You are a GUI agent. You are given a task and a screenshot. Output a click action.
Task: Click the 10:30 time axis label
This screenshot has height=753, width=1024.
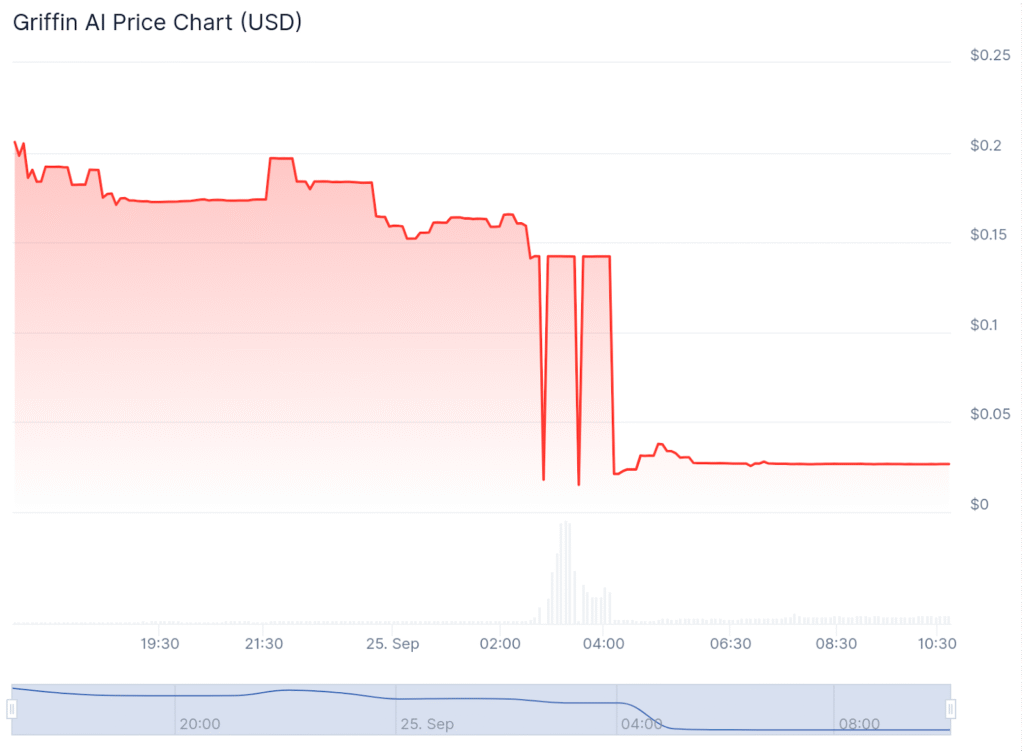click(x=938, y=643)
